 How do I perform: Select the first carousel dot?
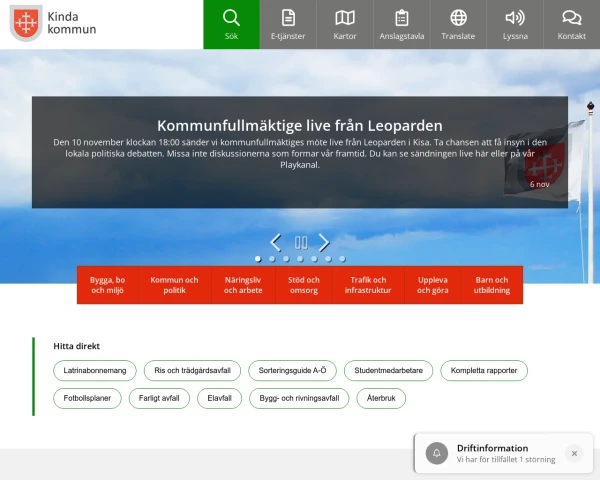tap(258, 259)
